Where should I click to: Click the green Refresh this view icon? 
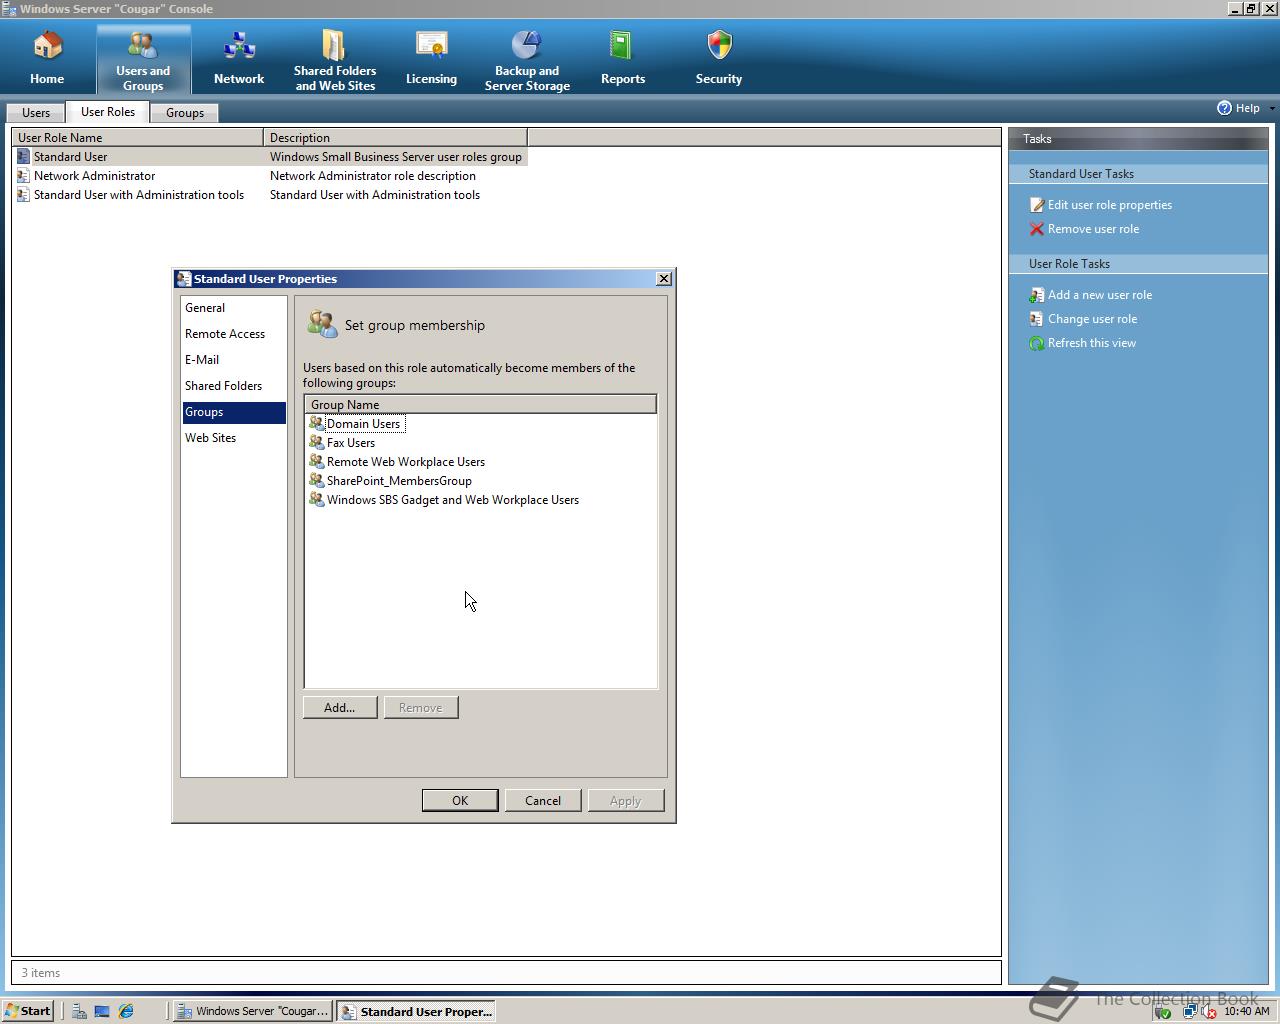[1037, 343]
